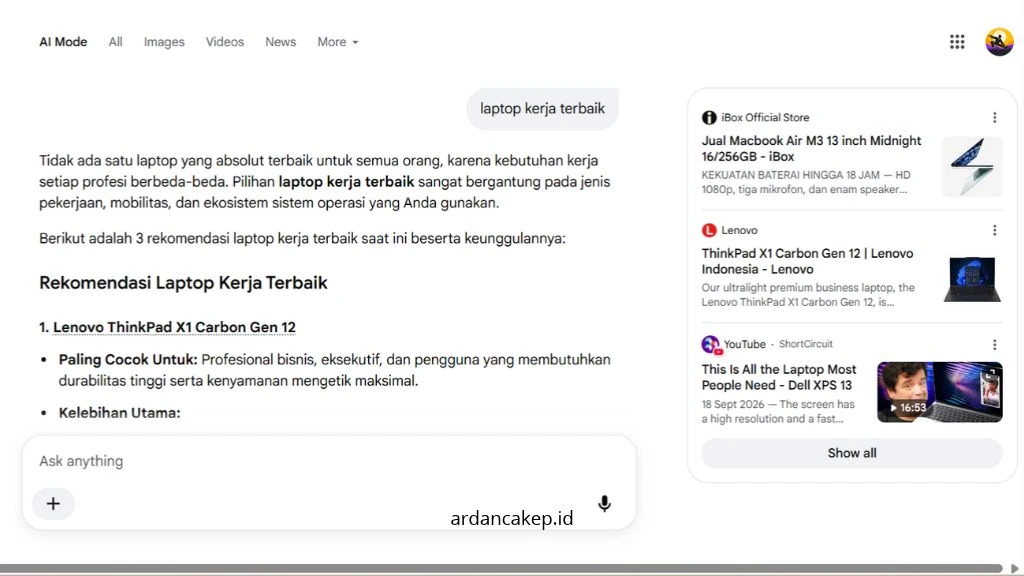The height and width of the screenshot is (576, 1024).
Task: Click the laptop kerja terbaik query bubble
Action: pos(542,108)
